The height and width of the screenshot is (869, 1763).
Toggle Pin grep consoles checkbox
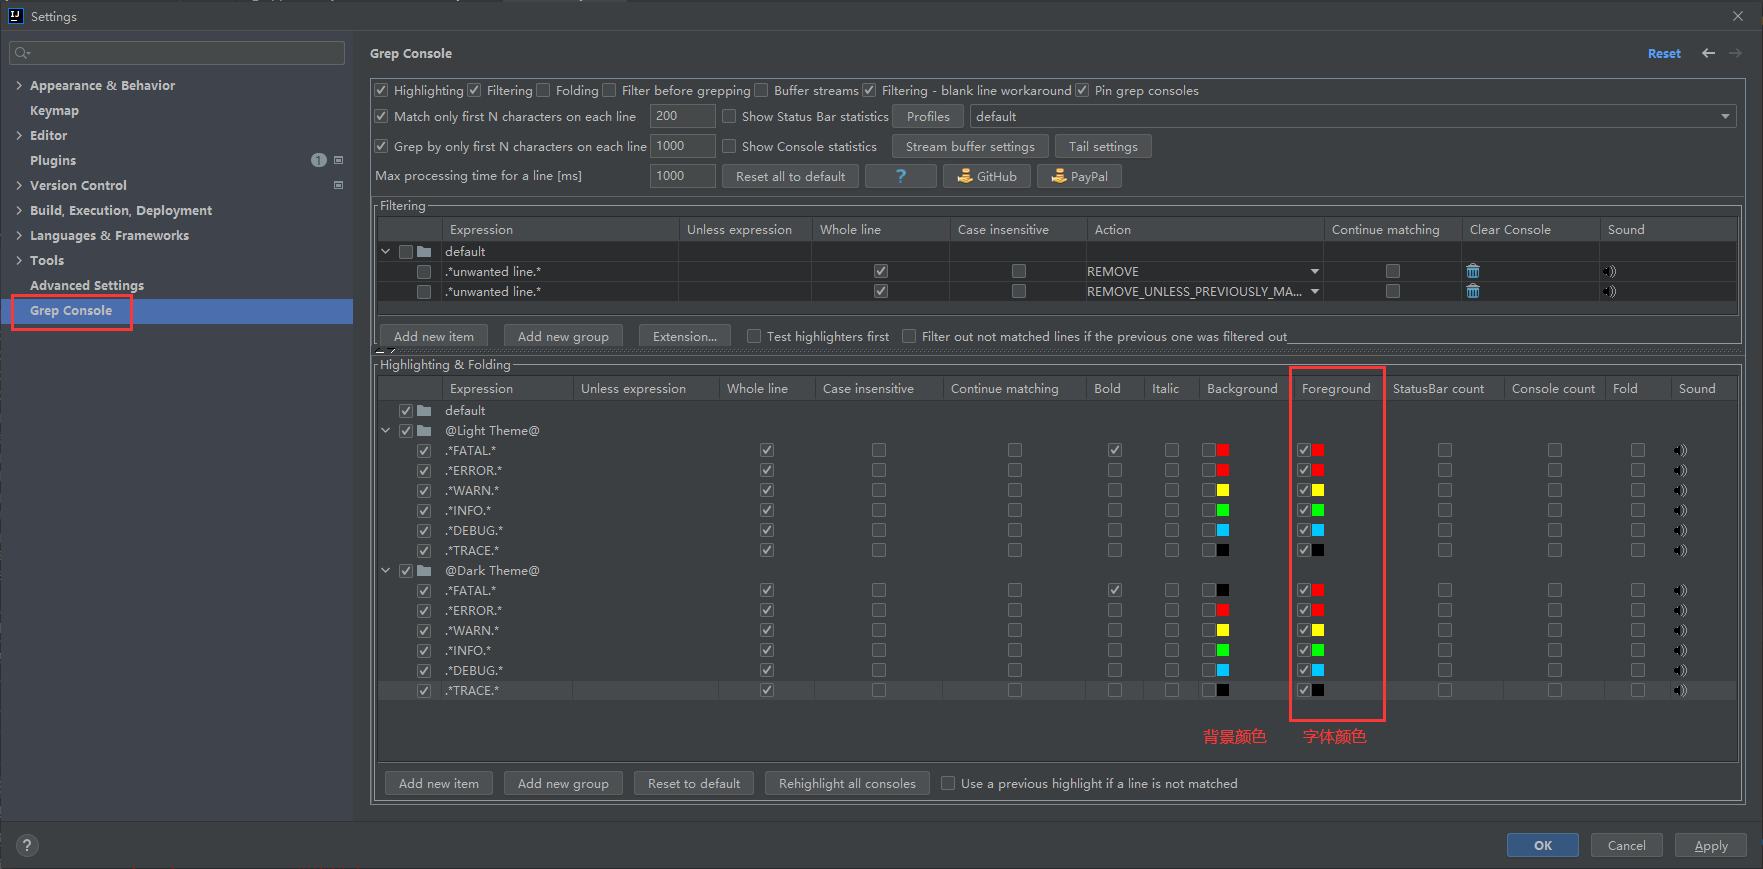(1082, 90)
